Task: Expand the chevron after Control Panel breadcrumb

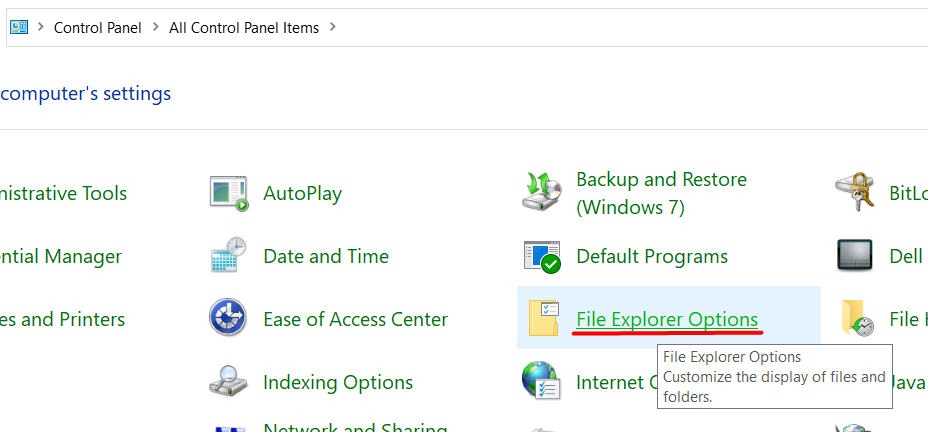Action: (x=156, y=28)
